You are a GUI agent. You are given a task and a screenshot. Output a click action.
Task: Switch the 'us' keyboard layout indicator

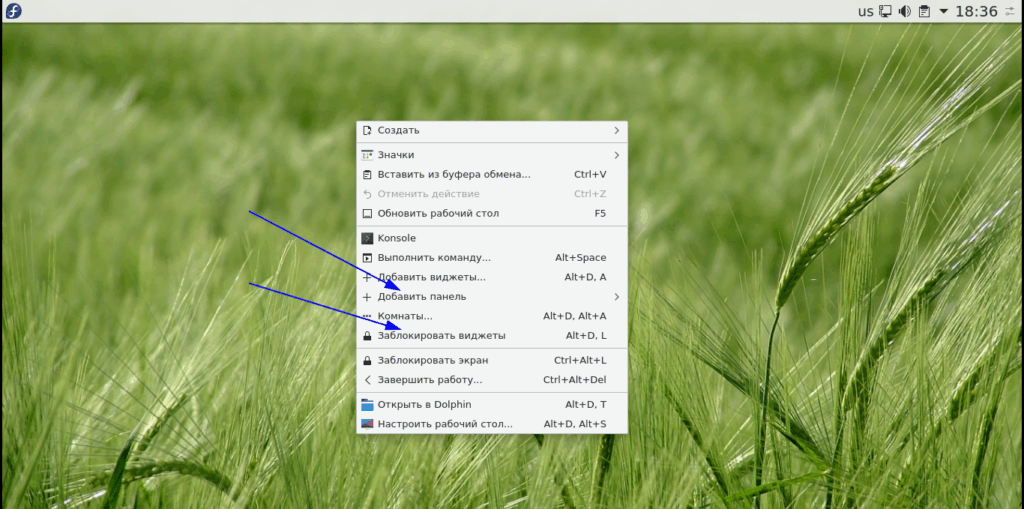click(865, 12)
